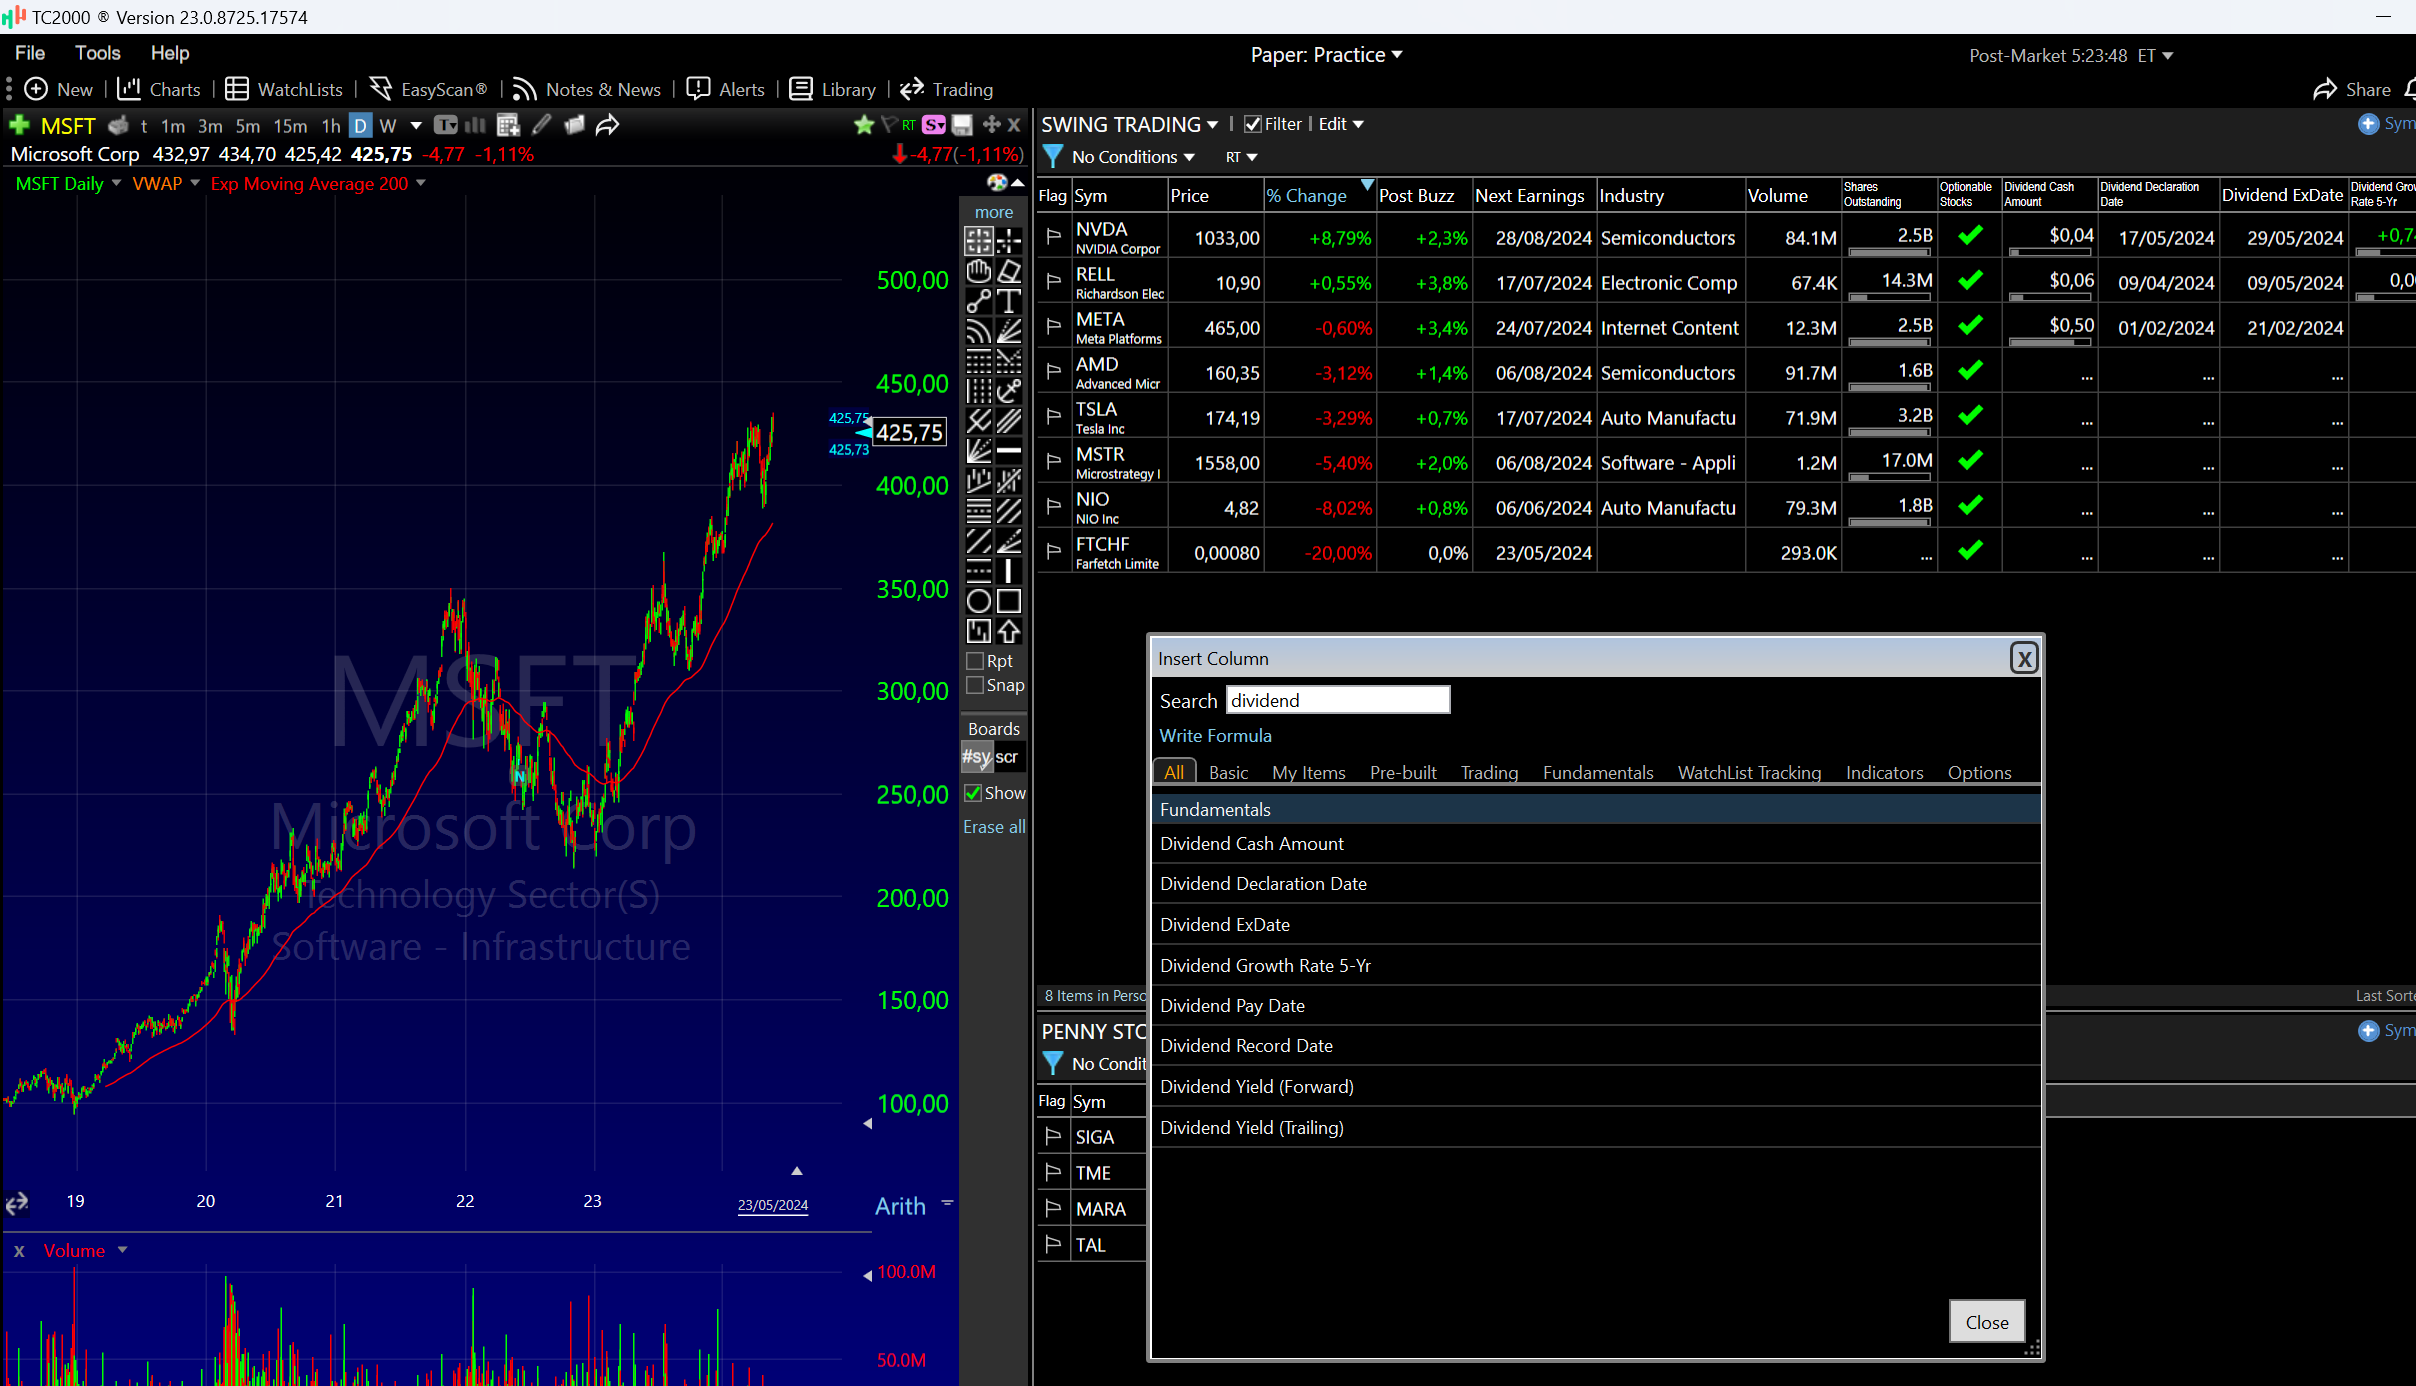This screenshot has height=1386, width=2416.
Task: Toggle the flag for SIGA row
Action: [x=1053, y=1137]
